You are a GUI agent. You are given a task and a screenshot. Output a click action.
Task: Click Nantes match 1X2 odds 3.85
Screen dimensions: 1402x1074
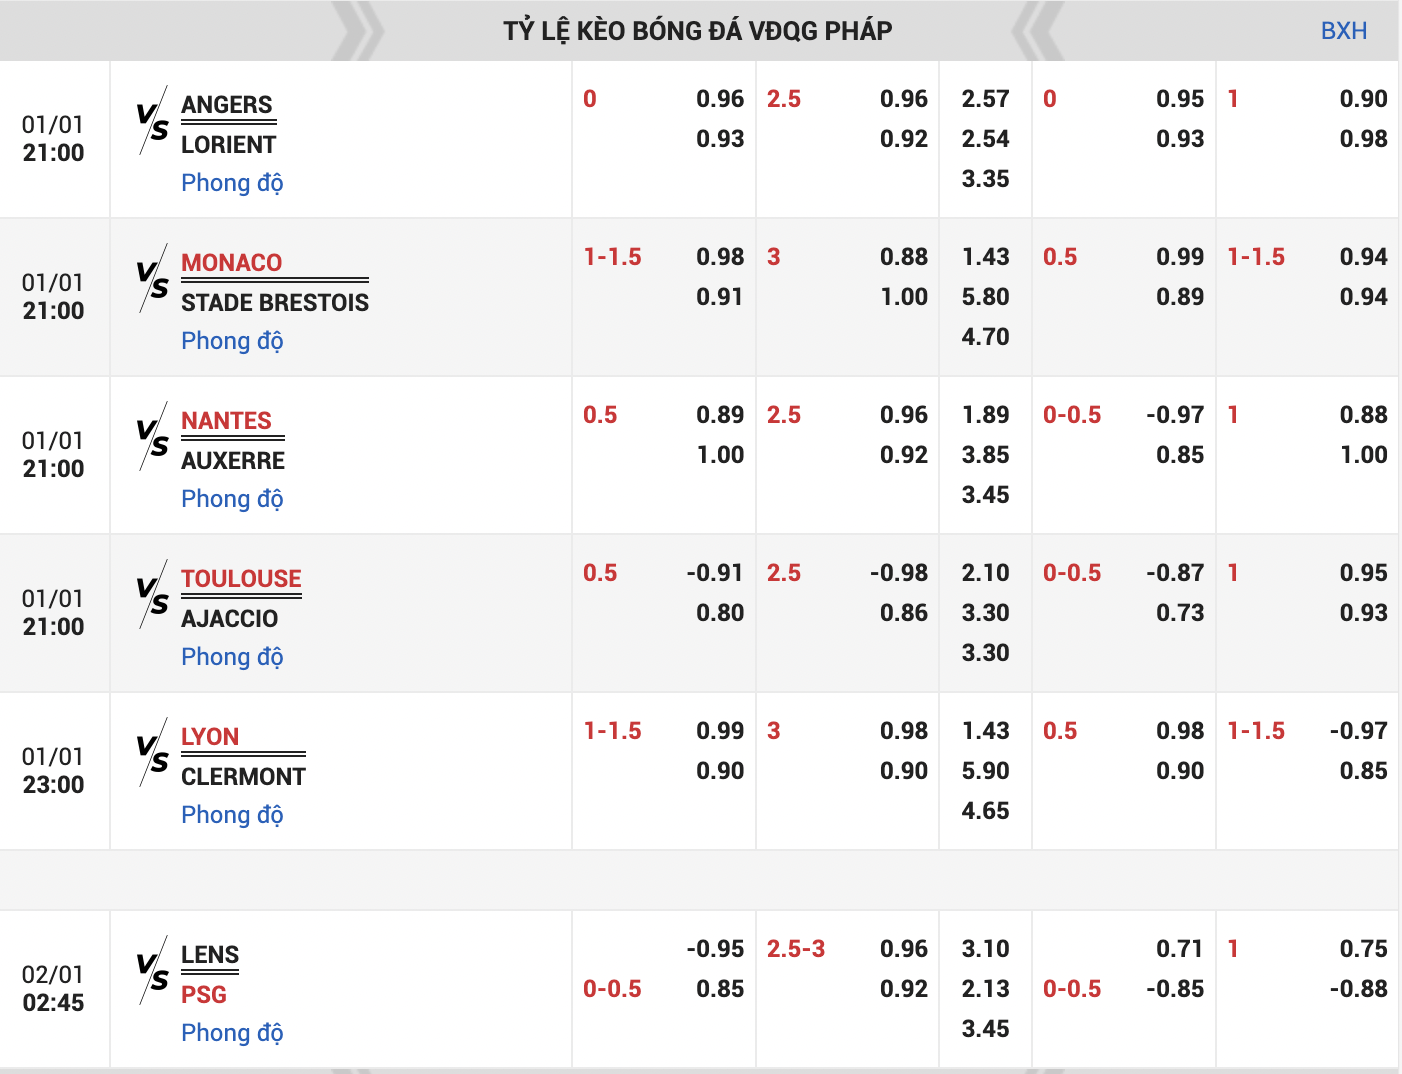coord(985,455)
